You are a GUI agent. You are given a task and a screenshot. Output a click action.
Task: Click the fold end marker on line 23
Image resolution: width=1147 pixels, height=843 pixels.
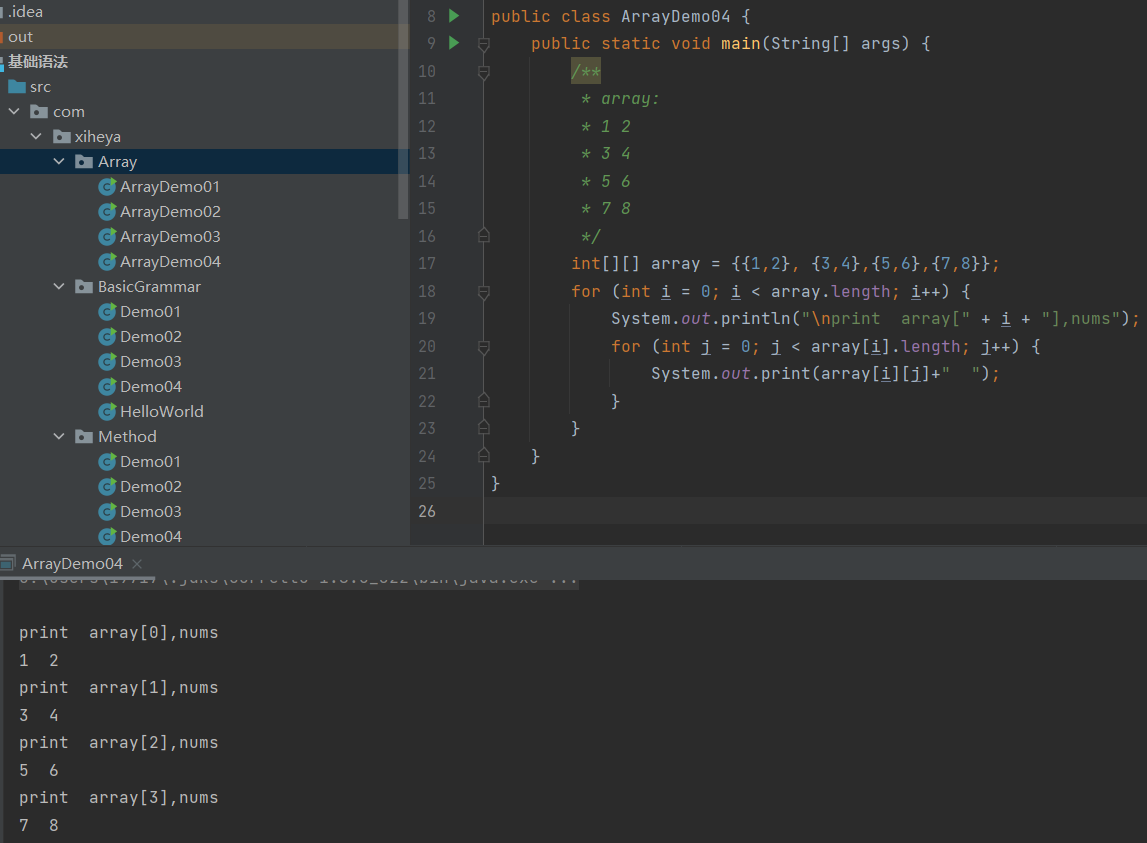[484, 427]
